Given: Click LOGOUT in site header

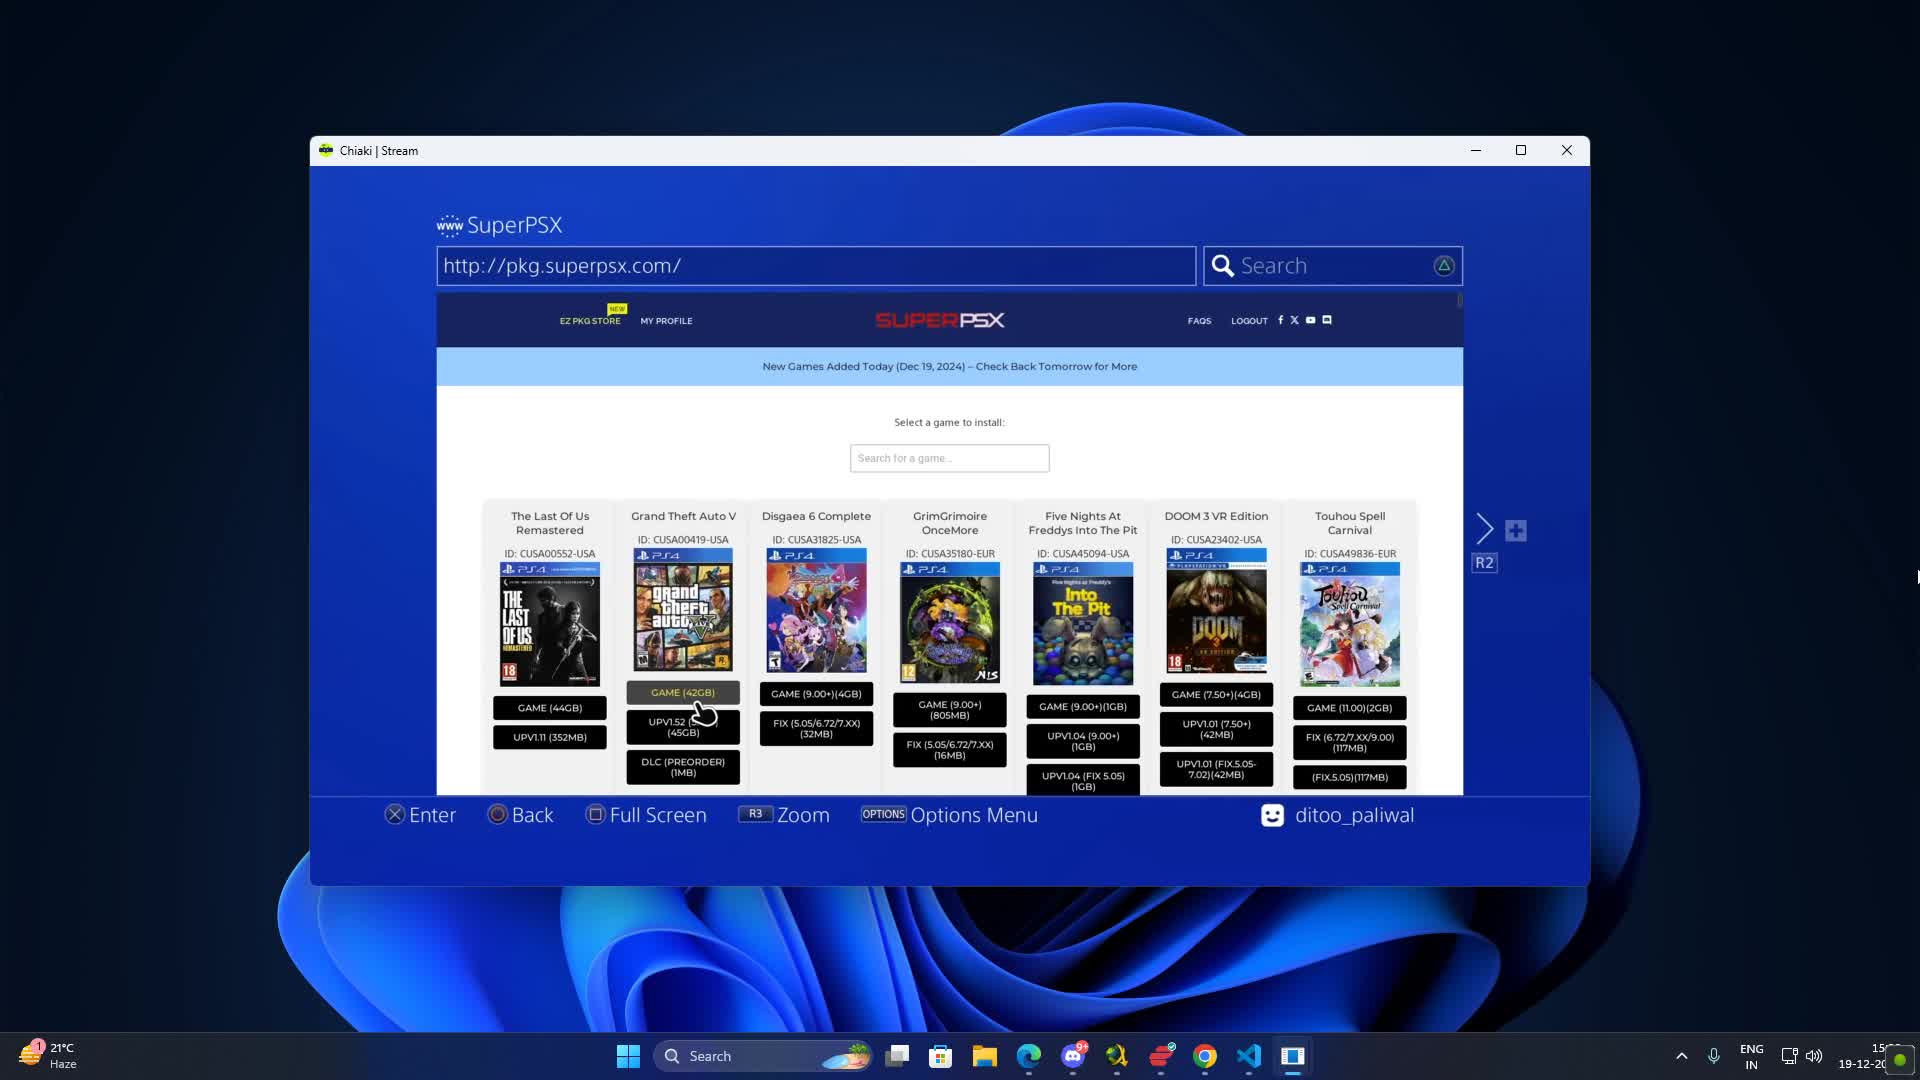Looking at the screenshot, I should (x=1249, y=321).
